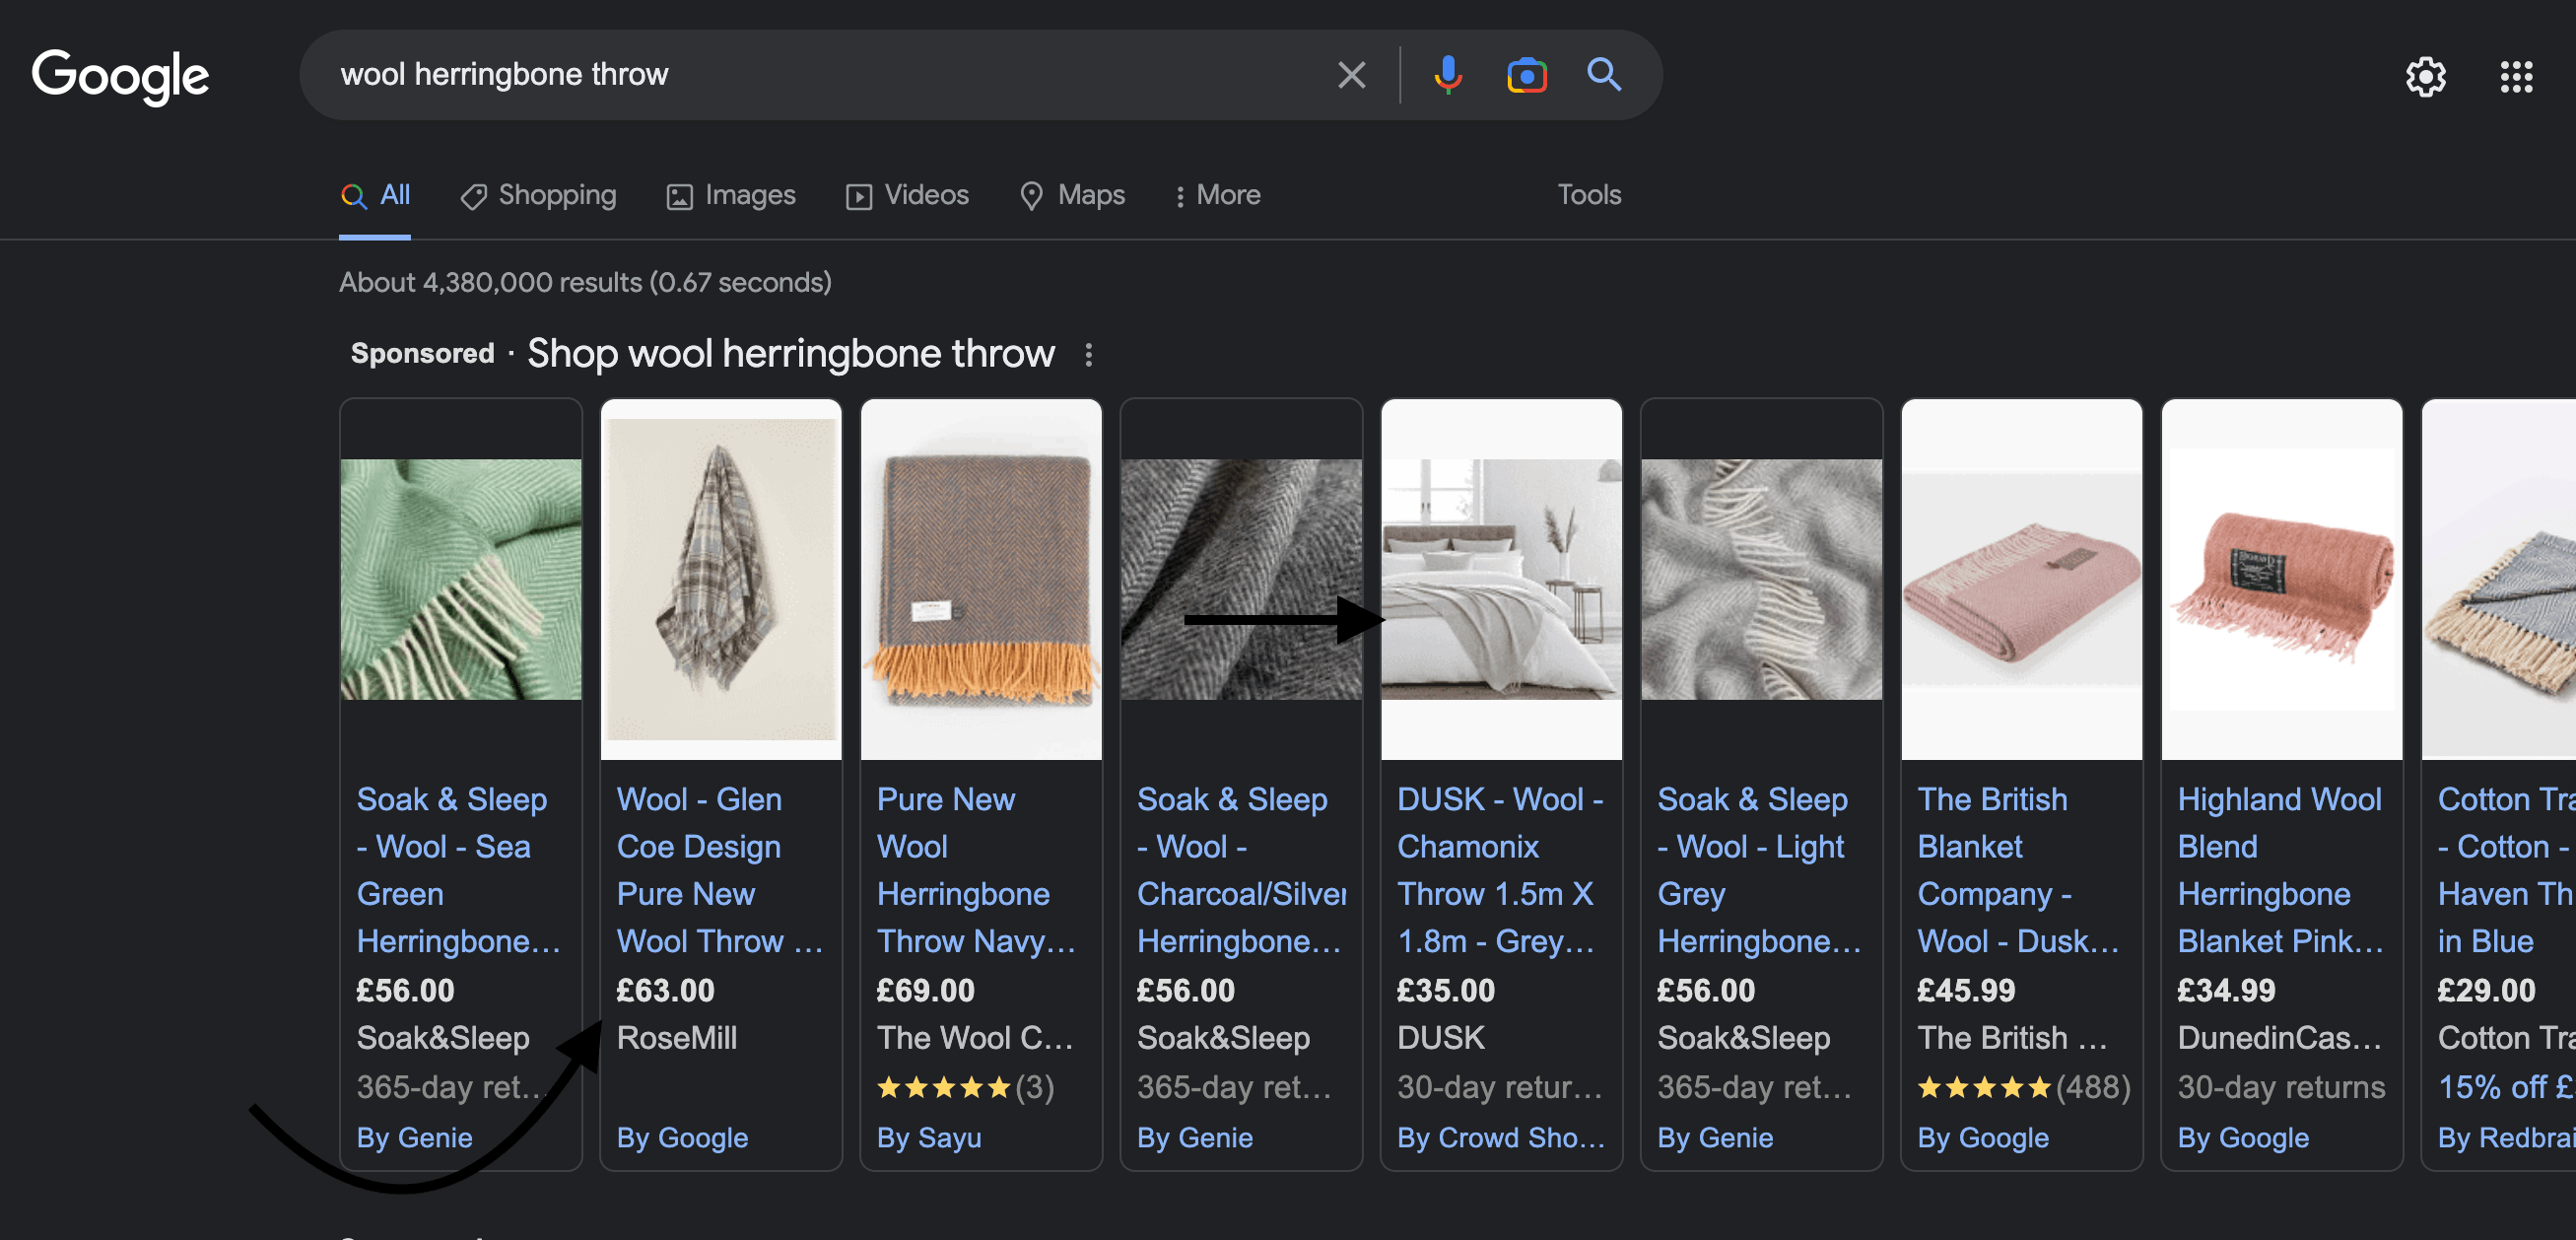
Task: Click the DunedinCas… seller name
Action: click(2279, 1038)
